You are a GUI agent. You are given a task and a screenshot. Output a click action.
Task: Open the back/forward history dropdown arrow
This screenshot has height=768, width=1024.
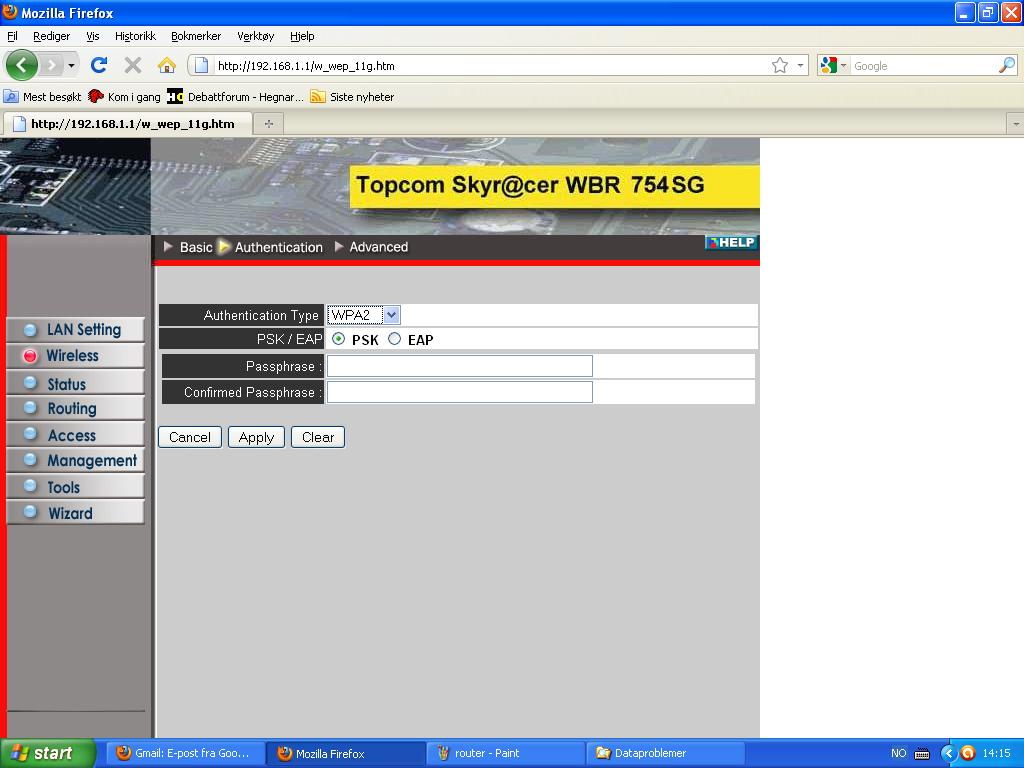(71, 65)
